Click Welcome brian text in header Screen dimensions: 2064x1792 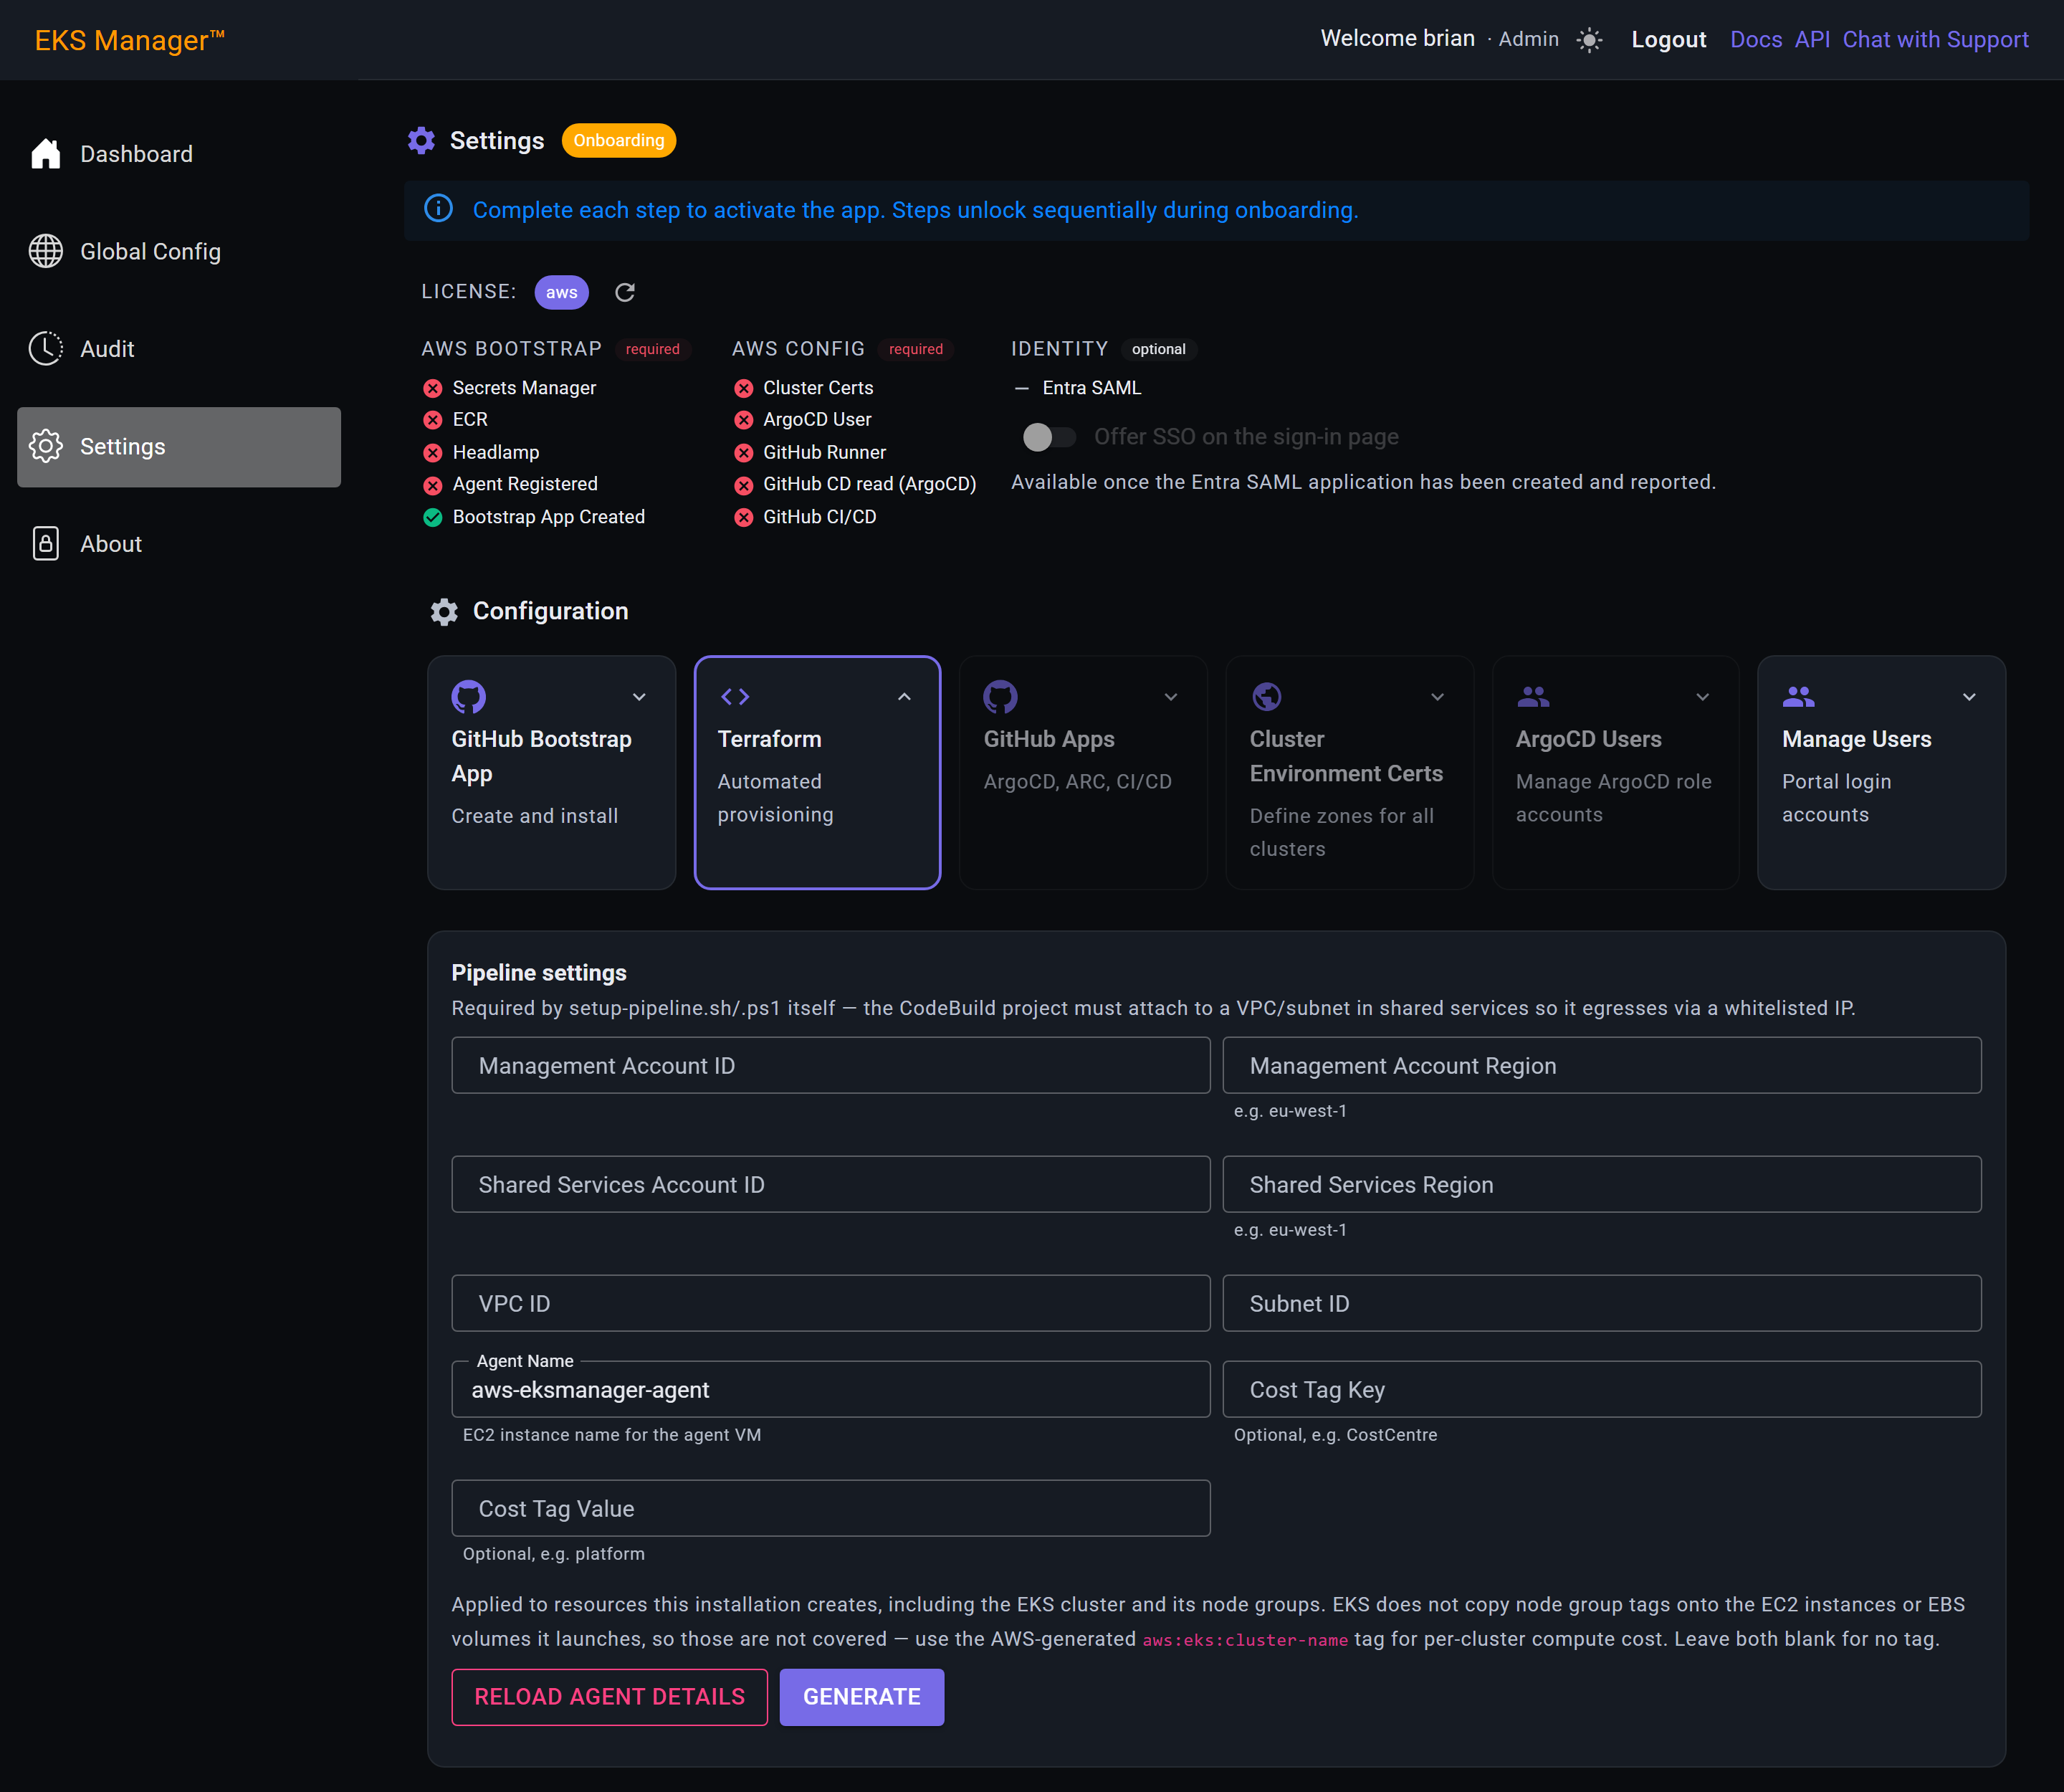(1397, 39)
